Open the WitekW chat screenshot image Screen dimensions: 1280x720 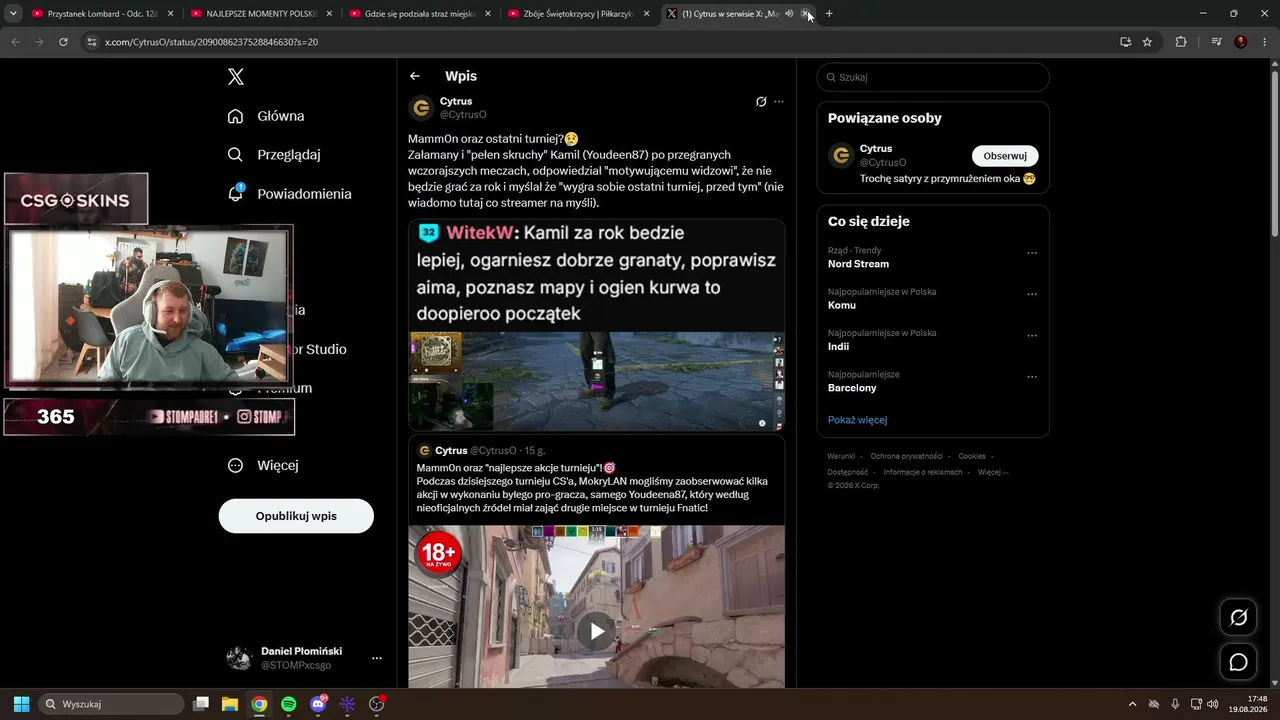596,325
